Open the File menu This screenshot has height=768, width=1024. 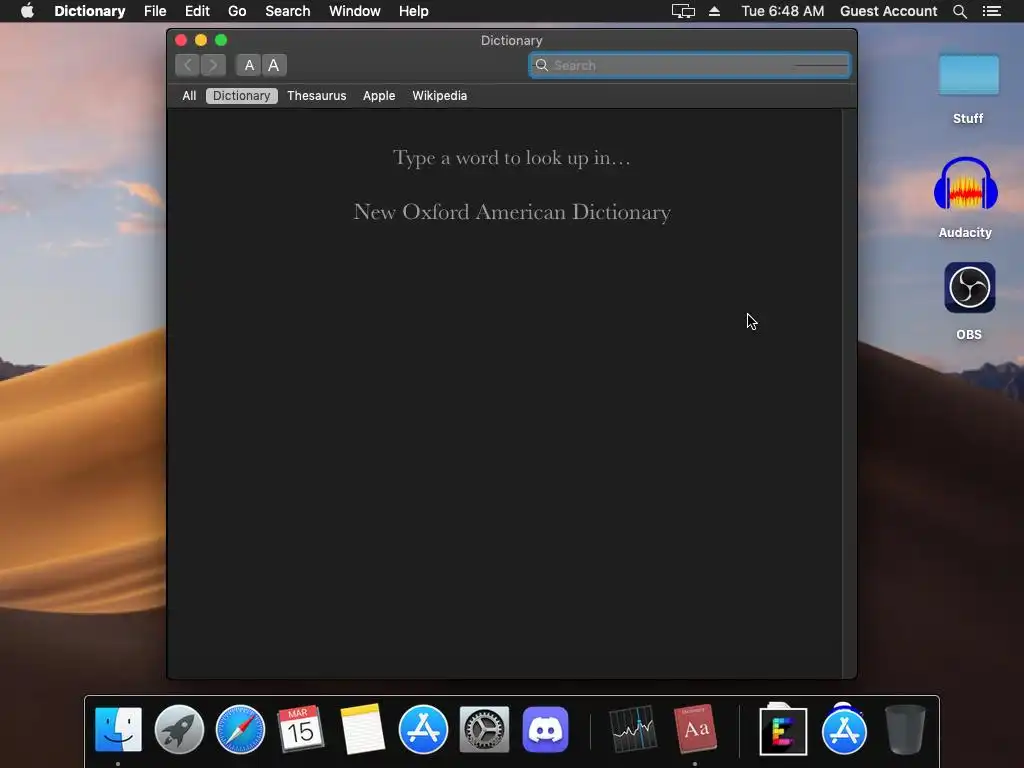[x=155, y=11]
